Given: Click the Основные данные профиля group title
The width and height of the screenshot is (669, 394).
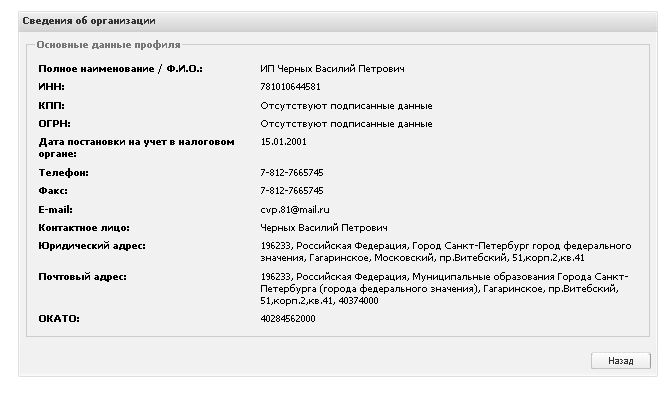Looking at the screenshot, I should [108, 44].
